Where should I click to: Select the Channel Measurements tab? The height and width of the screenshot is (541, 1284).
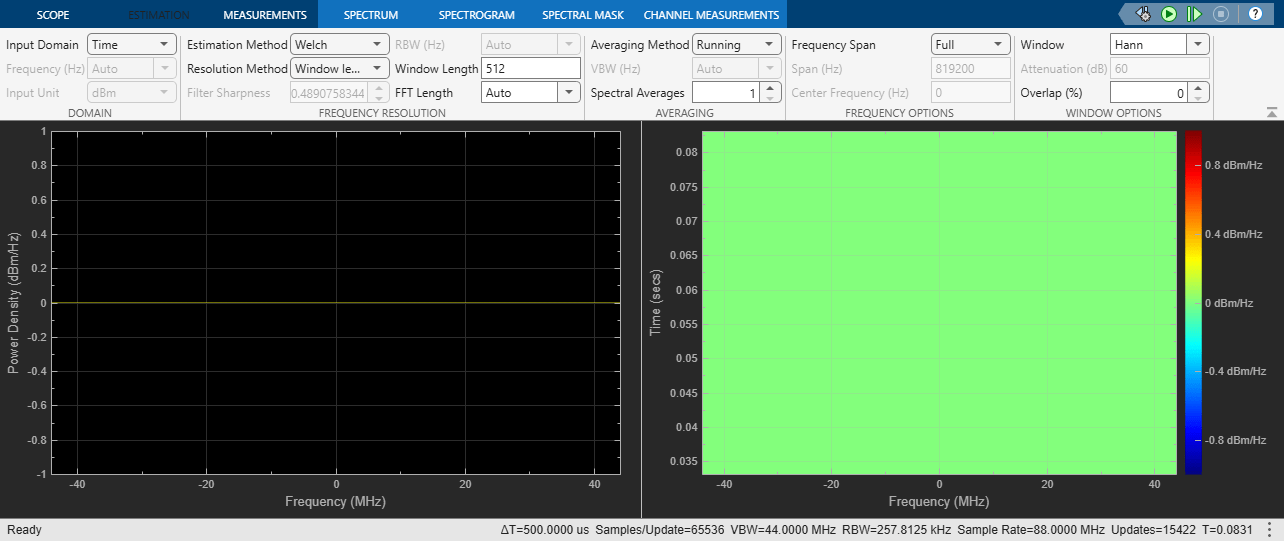(711, 15)
